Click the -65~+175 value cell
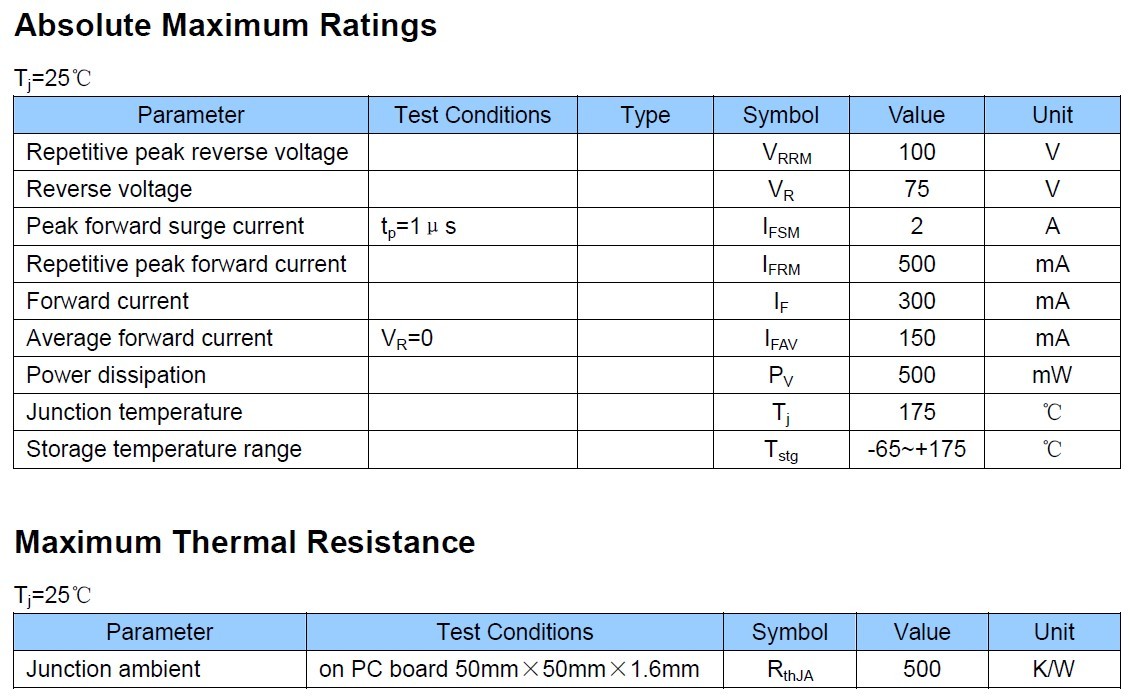 click(x=916, y=449)
